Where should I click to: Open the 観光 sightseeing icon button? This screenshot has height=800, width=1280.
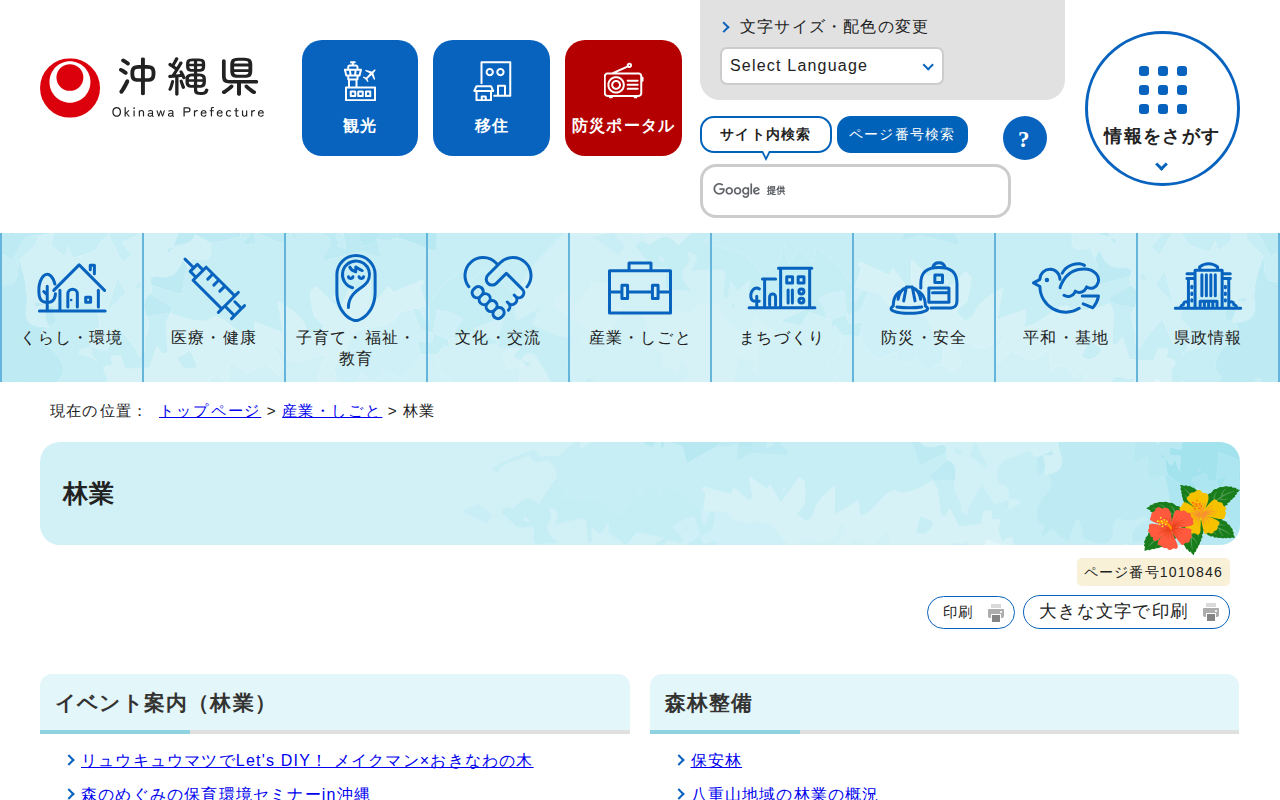[359, 98]
